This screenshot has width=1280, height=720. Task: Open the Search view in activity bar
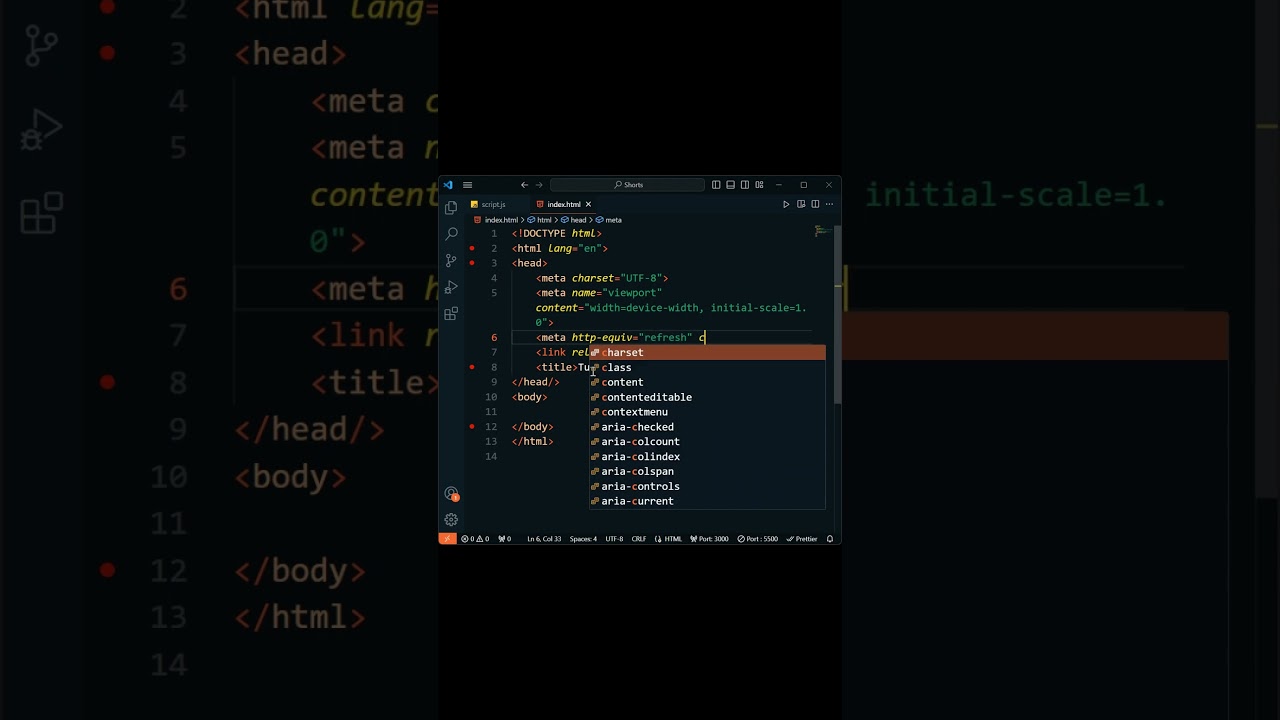coord(451,234)
